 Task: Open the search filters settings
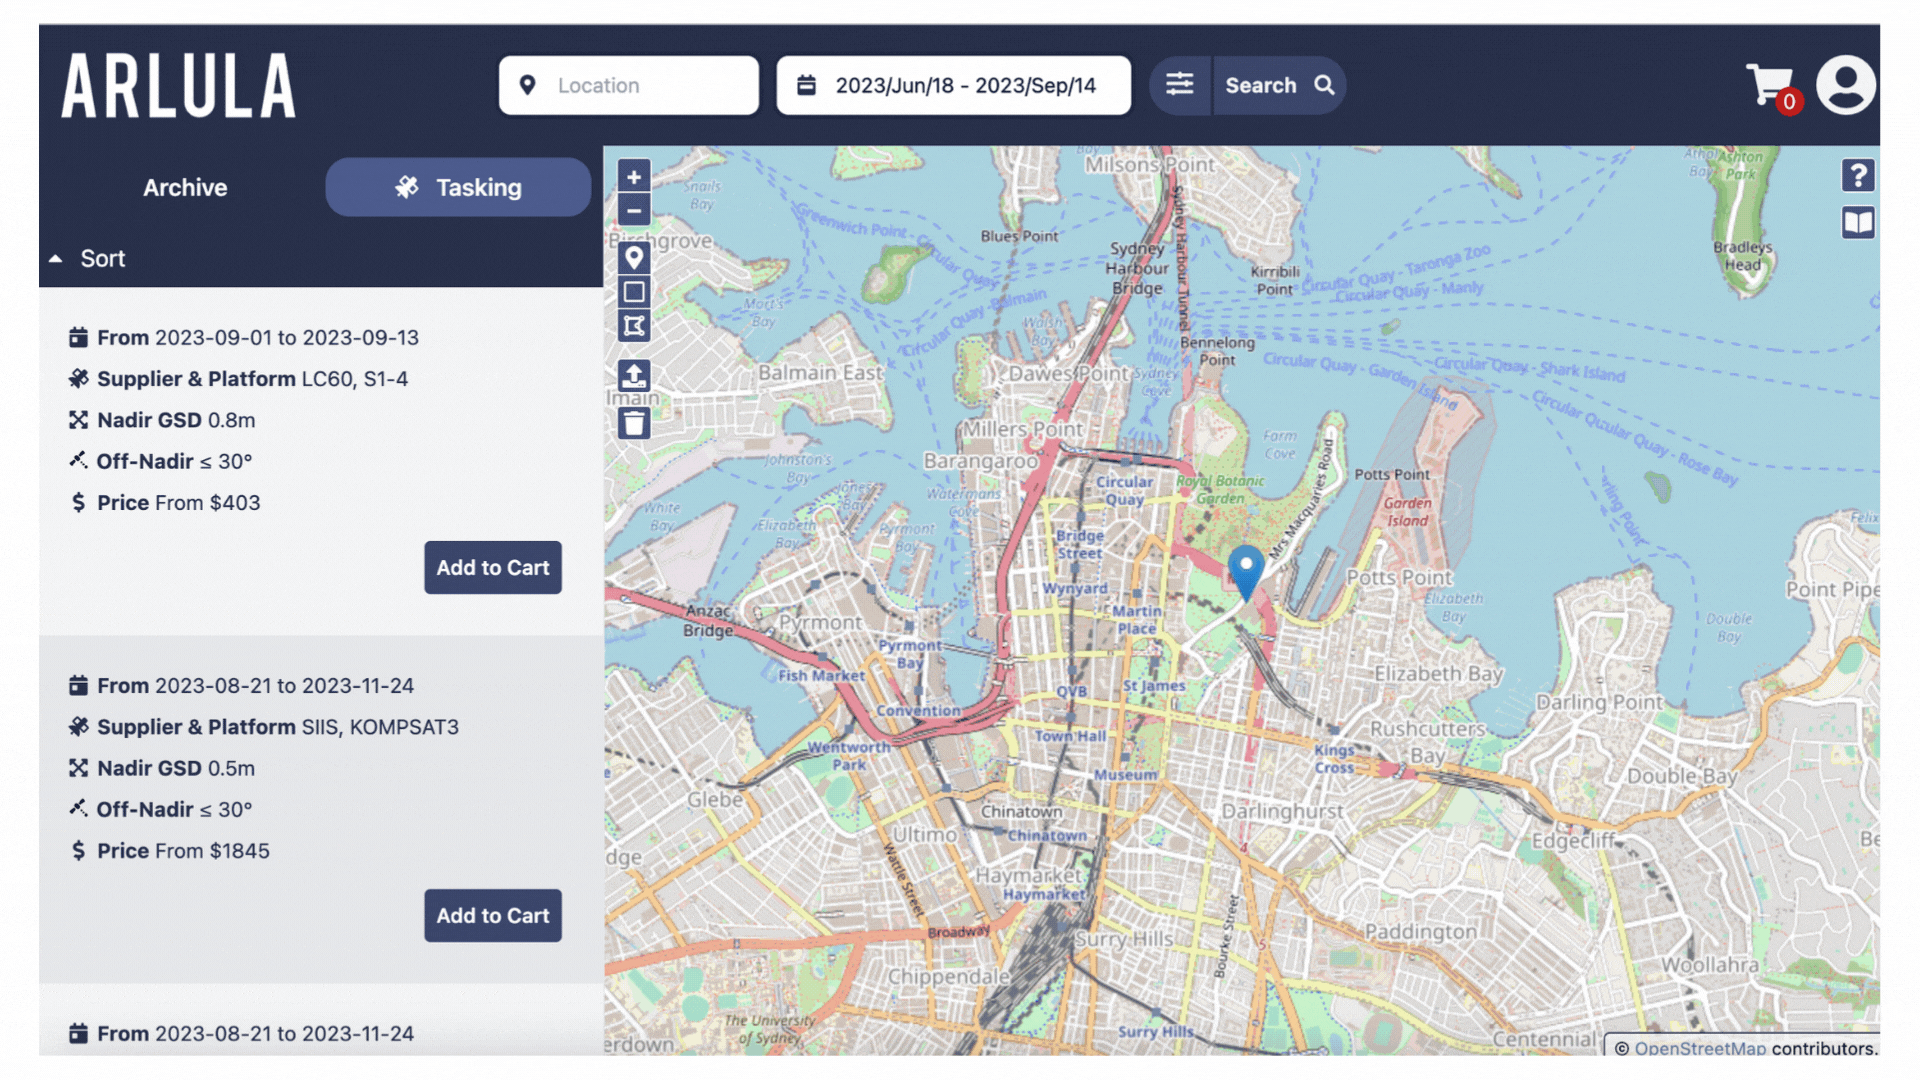(1180, 85)
